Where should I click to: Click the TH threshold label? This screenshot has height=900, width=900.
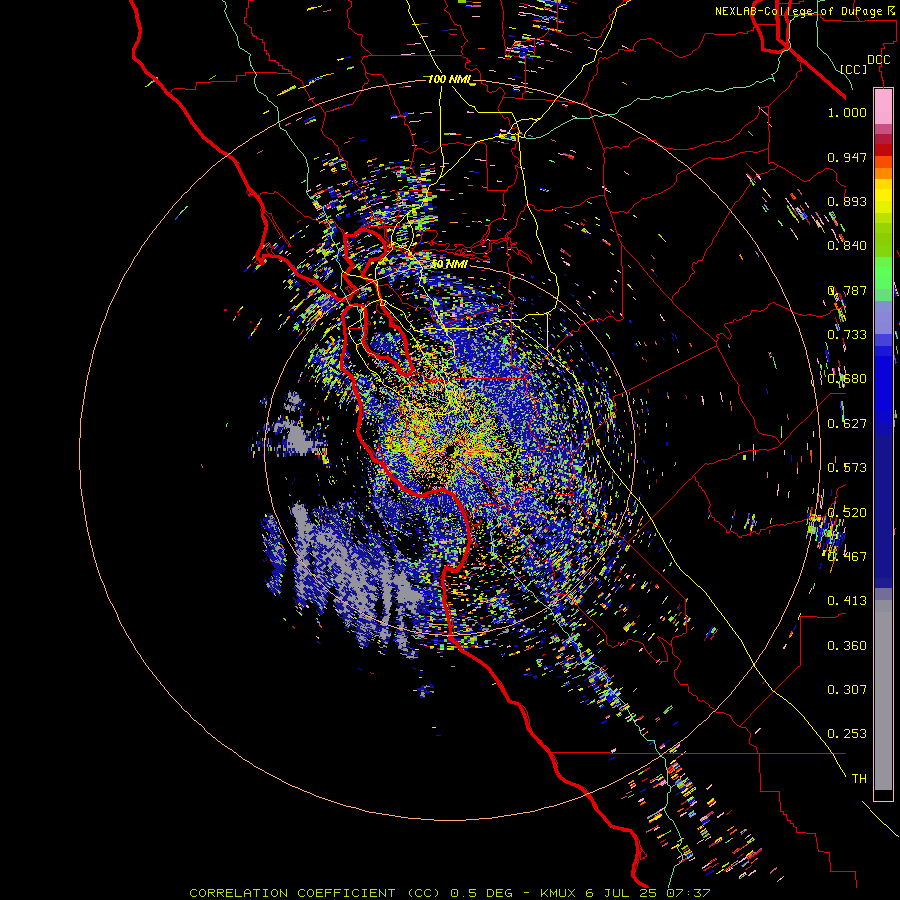click(x=859, y=779)
